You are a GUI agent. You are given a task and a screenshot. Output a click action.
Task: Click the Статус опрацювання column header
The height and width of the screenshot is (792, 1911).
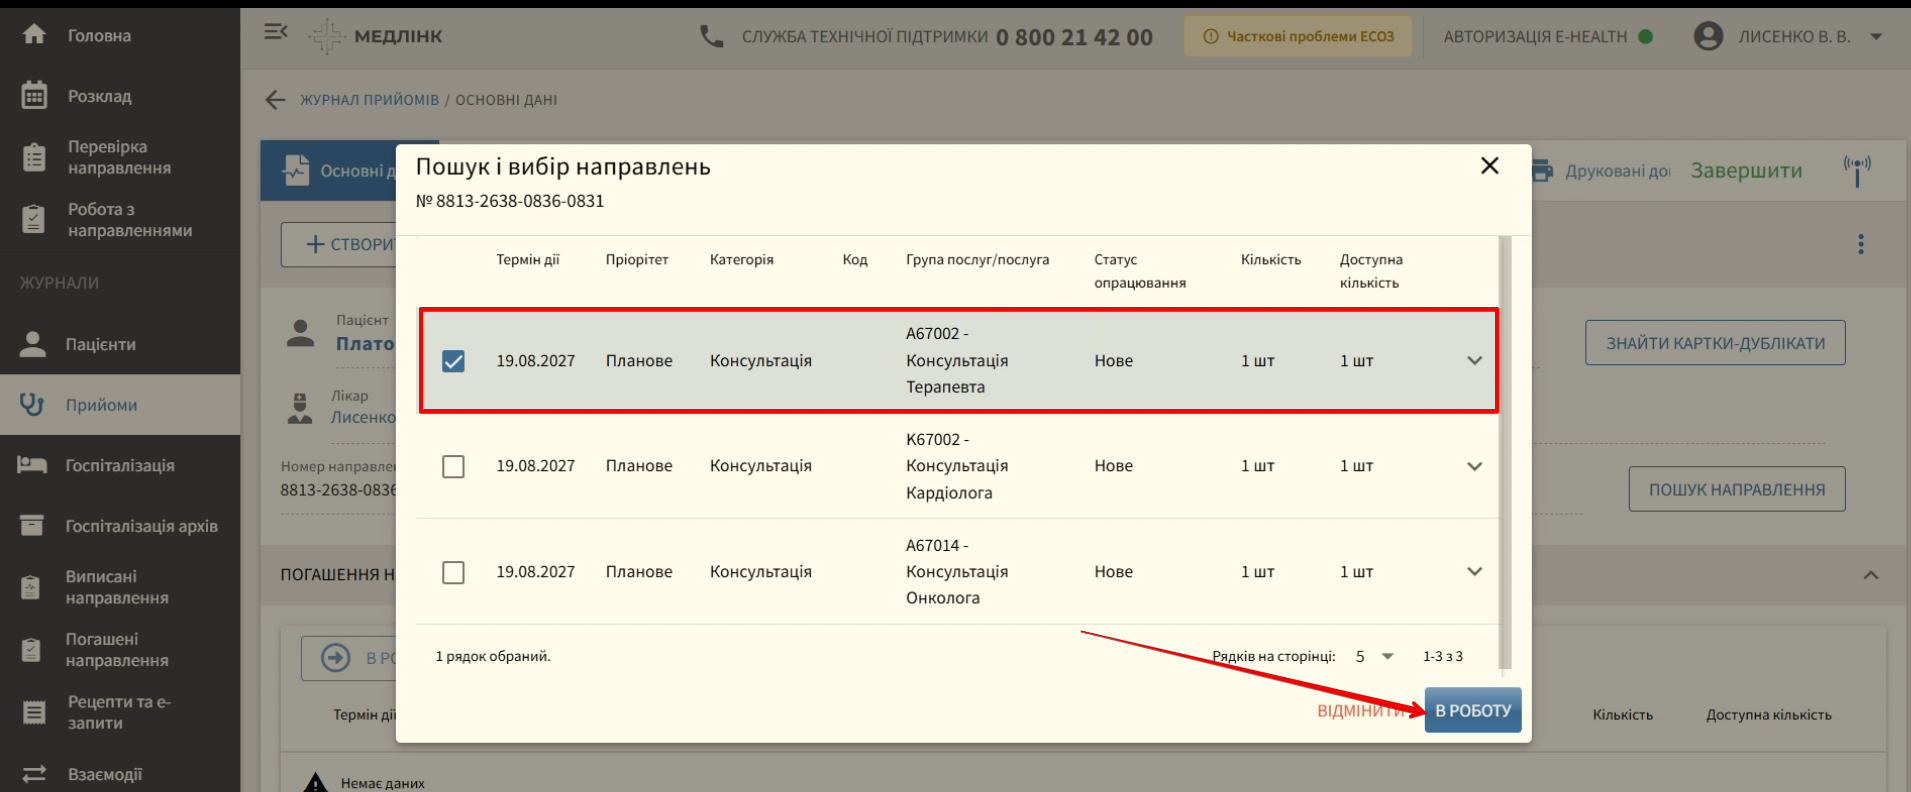pyautogui.click(x=1140, y=271)
